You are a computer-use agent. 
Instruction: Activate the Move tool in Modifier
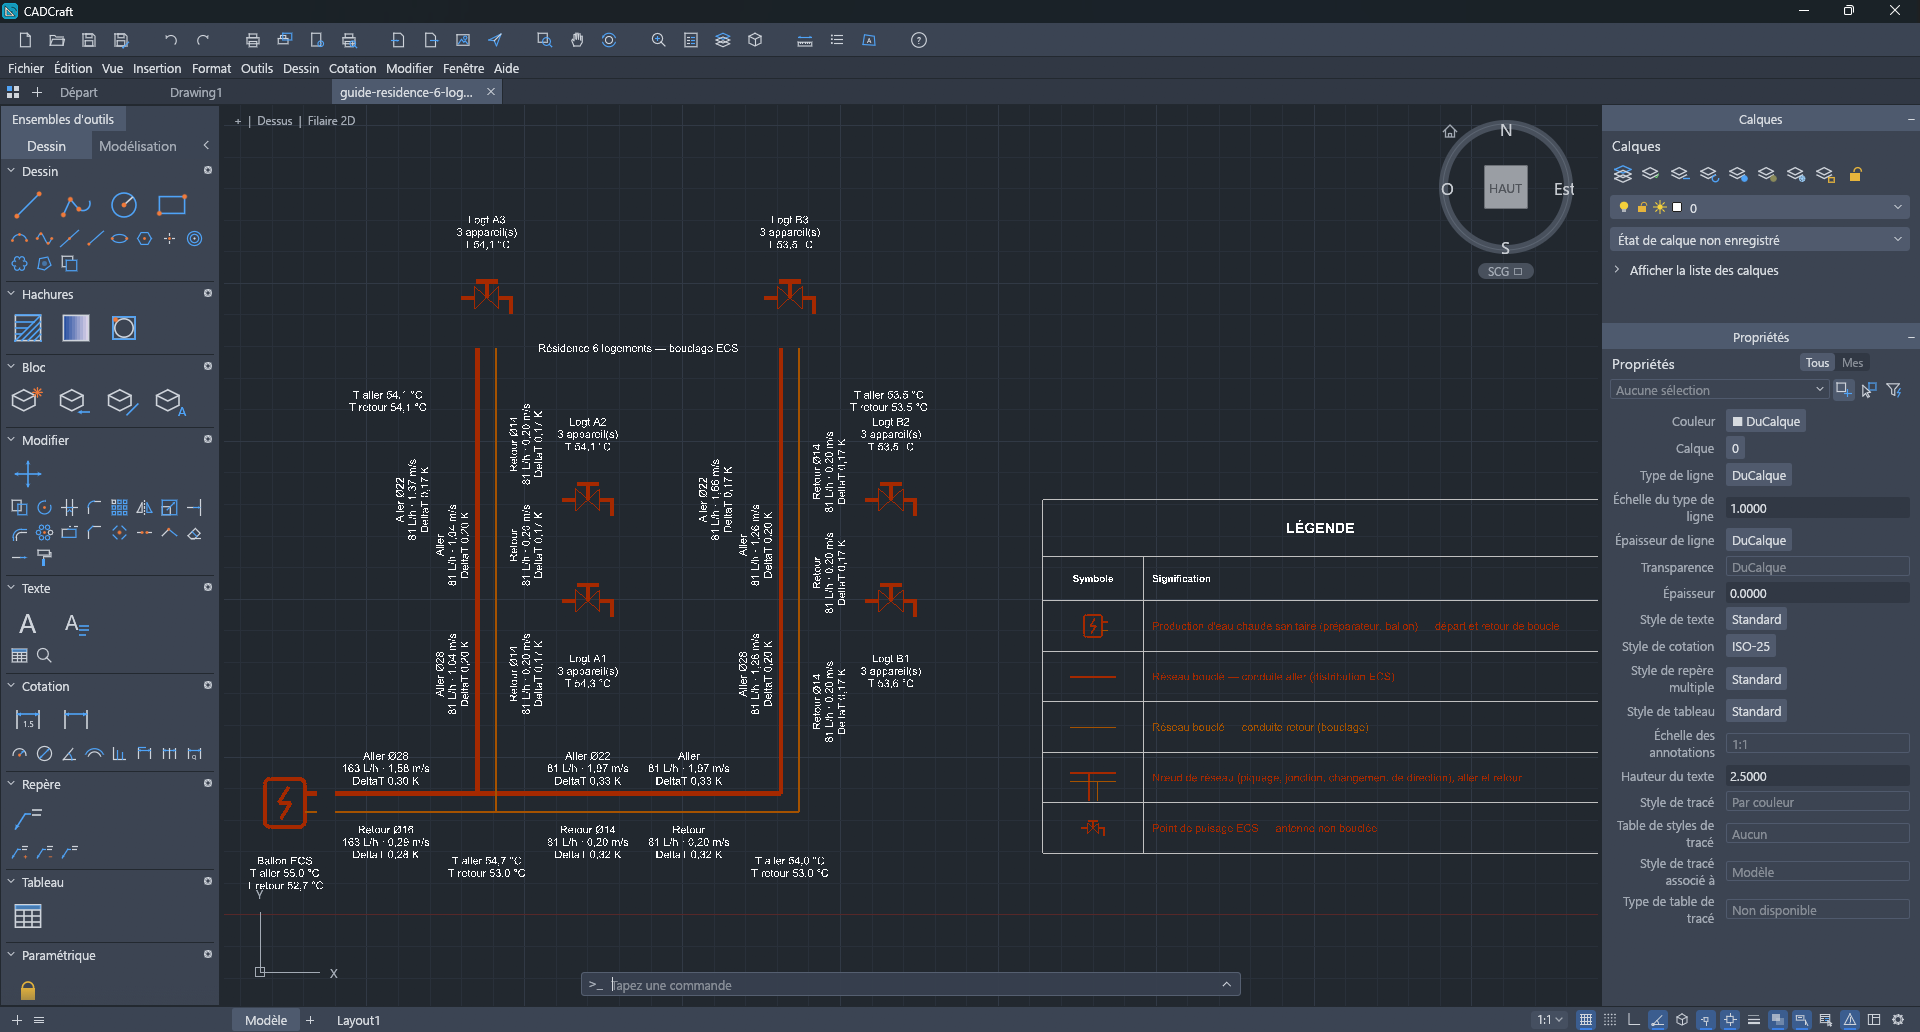pos(28,474)
